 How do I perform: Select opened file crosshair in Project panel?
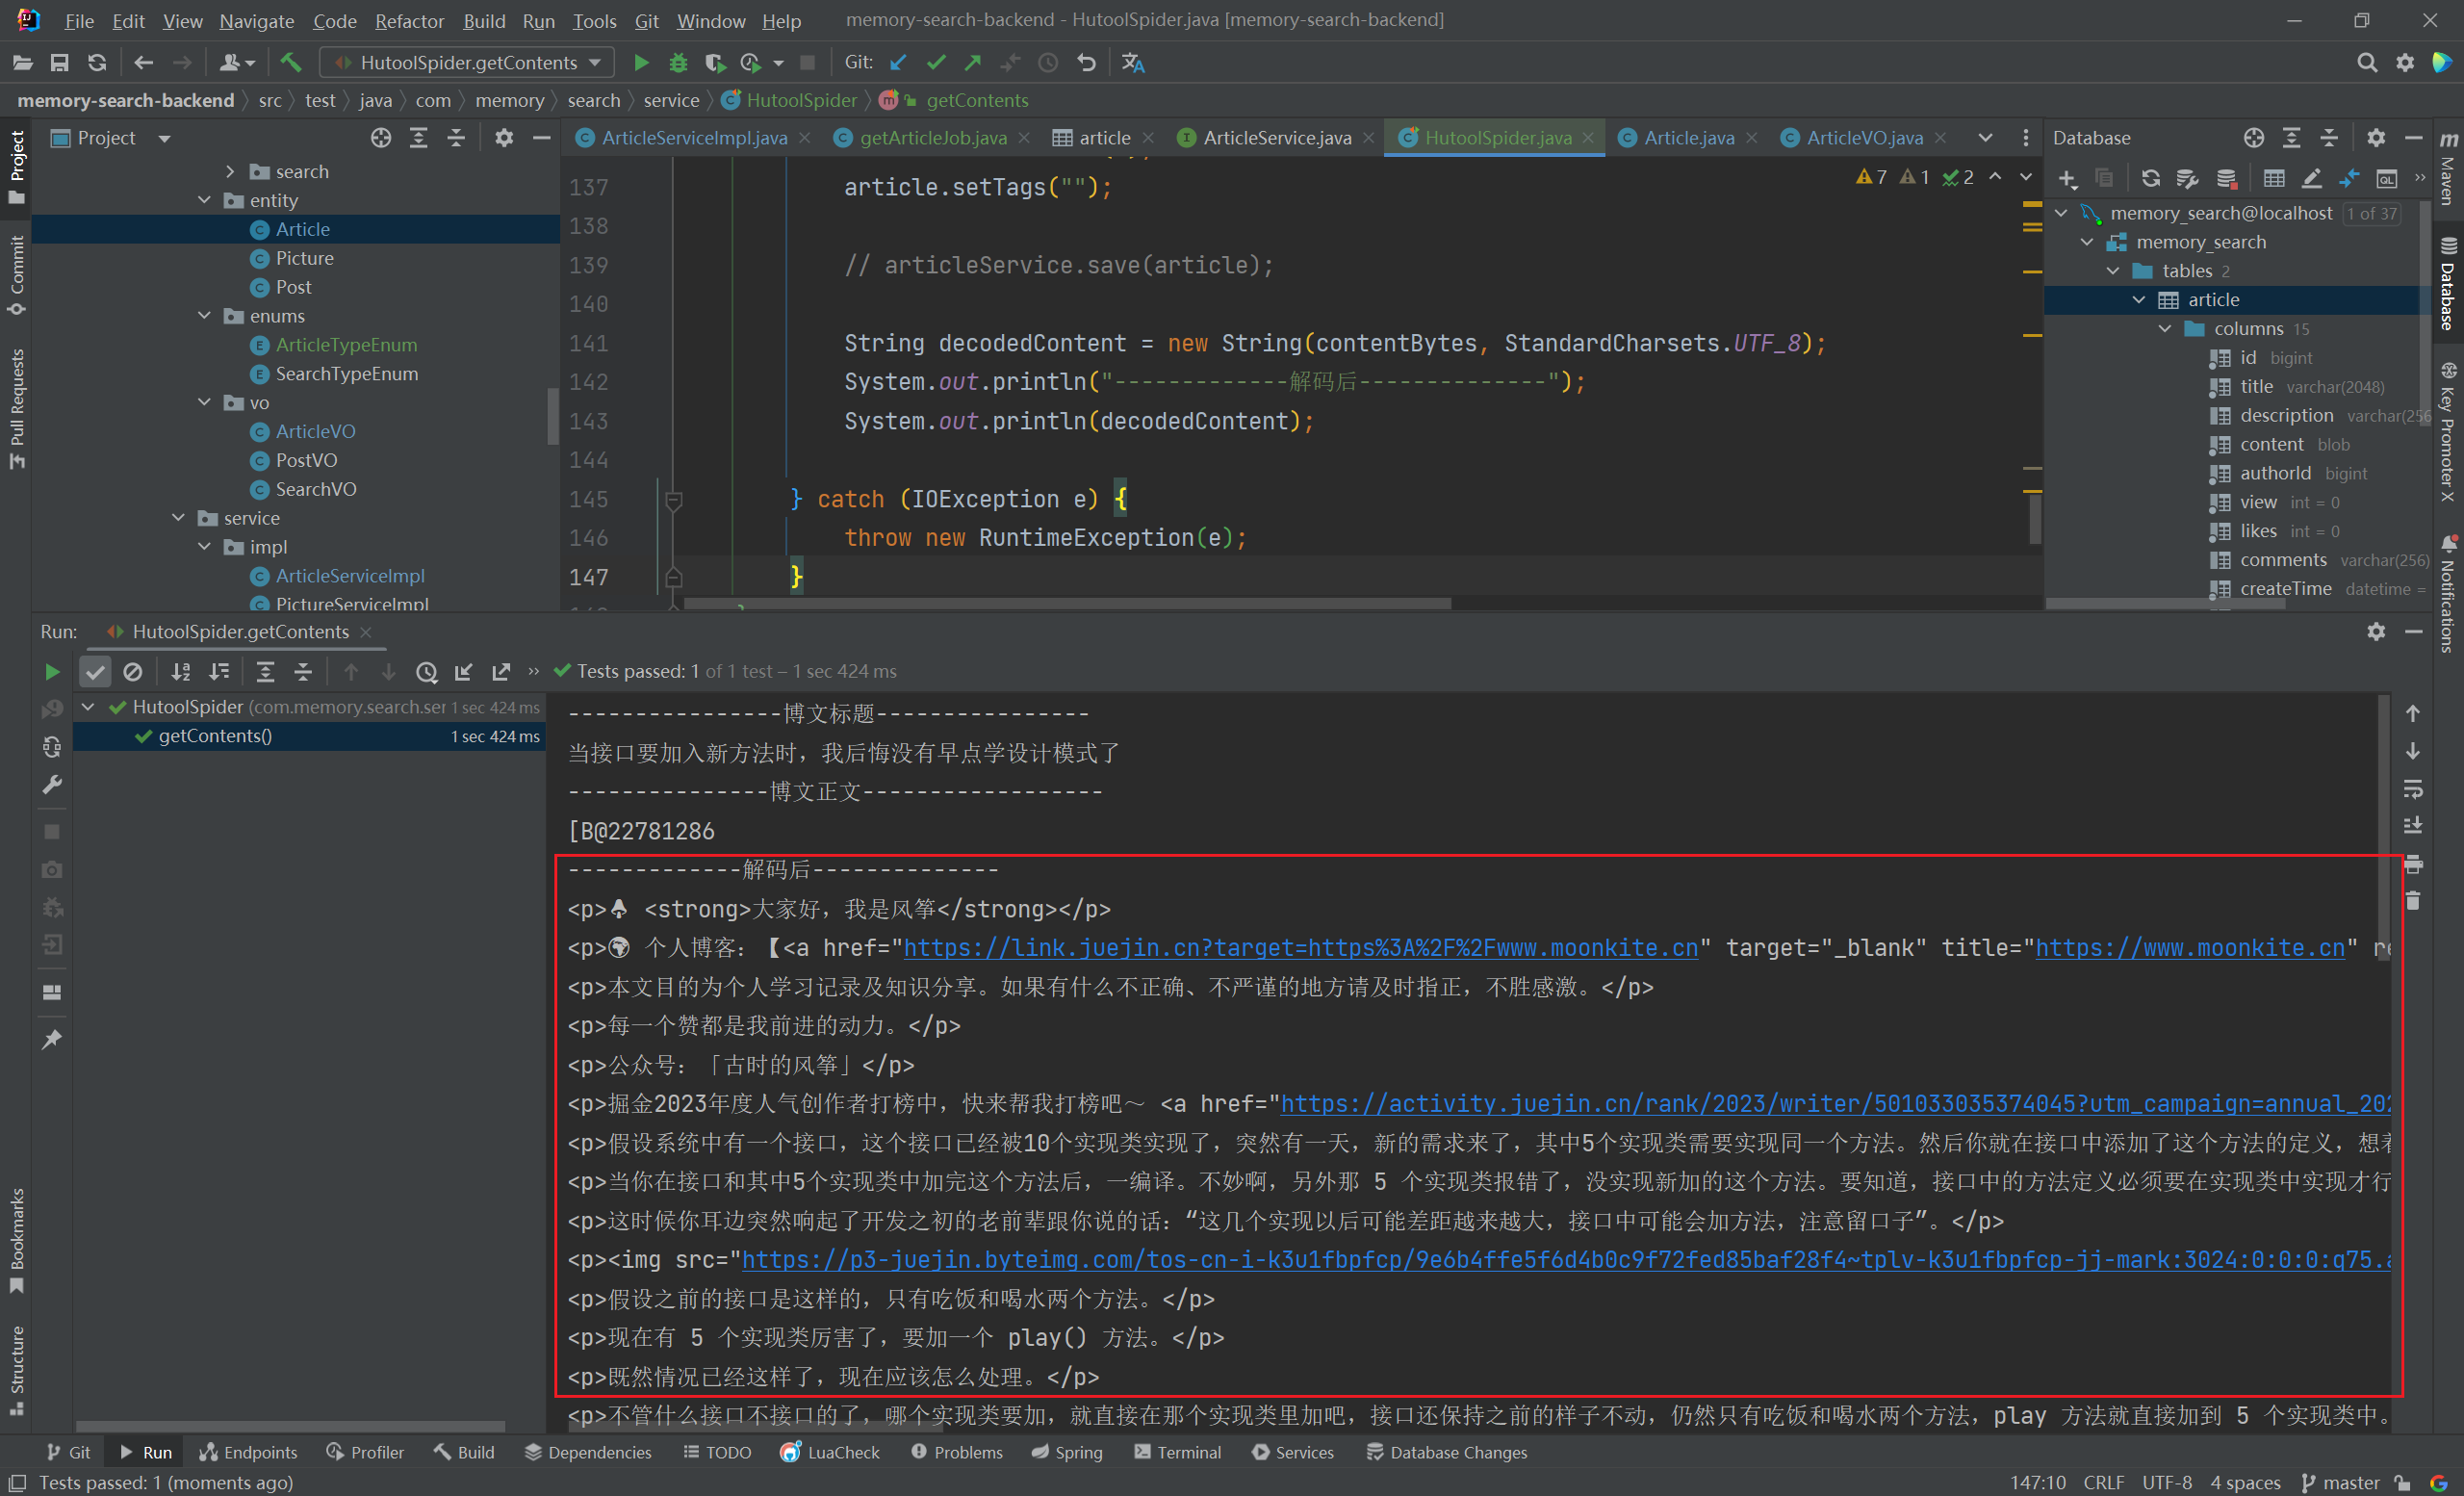tap(381, 138)
